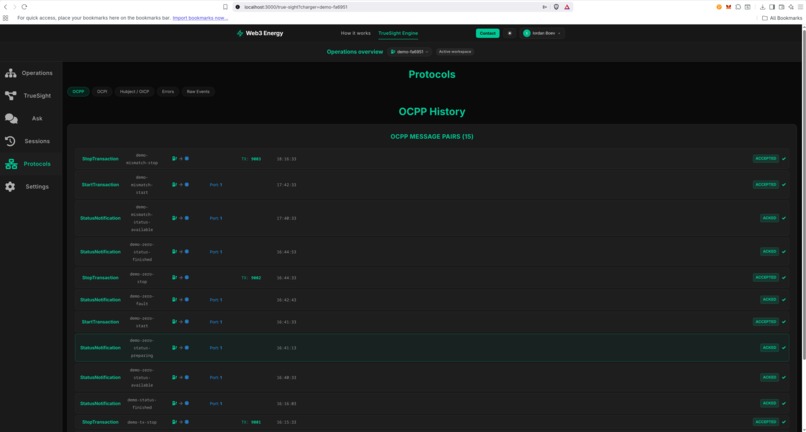806x432 pixels.
Task: Click the demo-zero-status-available message ID
Action: point(142,377)
